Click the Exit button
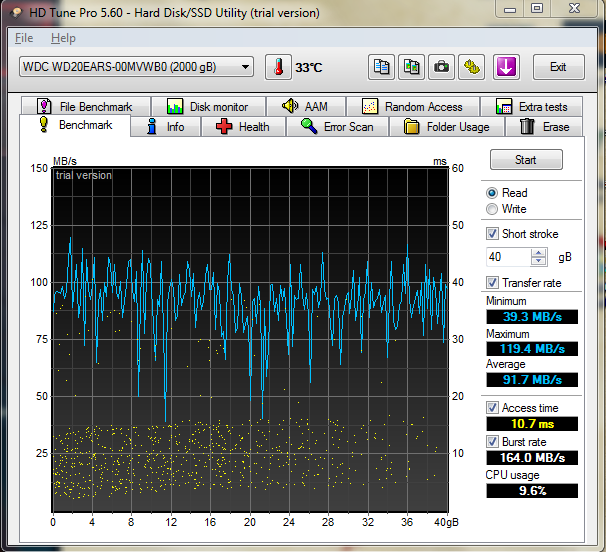 [x=558, y=67]
